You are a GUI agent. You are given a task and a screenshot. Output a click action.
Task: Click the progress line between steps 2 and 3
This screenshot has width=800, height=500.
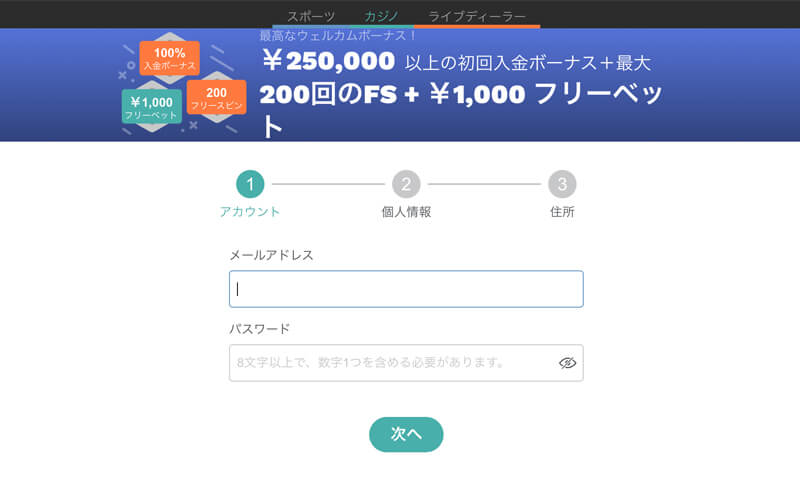[484, 184]
